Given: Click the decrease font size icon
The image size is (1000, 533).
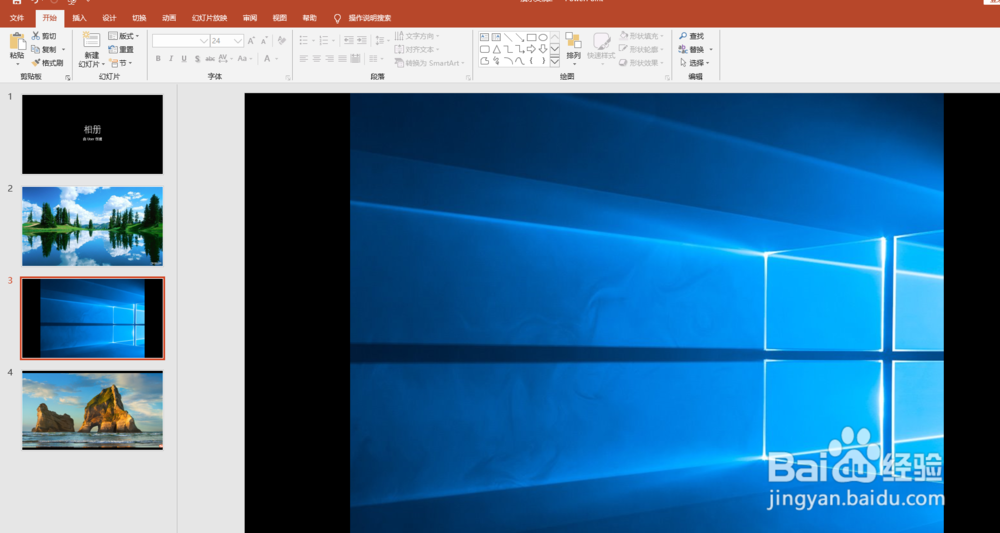Looking at the screenshot, I should coord(264,41).
